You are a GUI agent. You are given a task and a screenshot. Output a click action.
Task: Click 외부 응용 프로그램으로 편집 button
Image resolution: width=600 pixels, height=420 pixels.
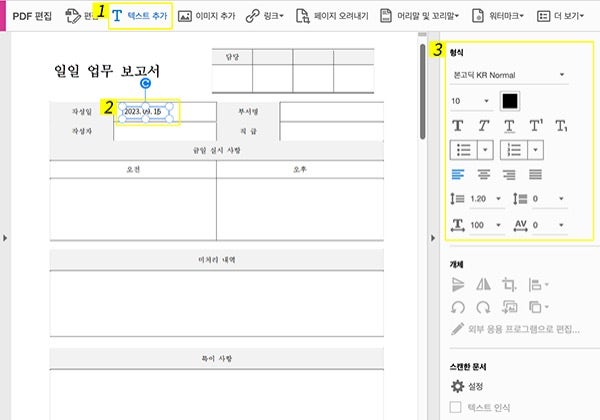(x=515, y=329)
